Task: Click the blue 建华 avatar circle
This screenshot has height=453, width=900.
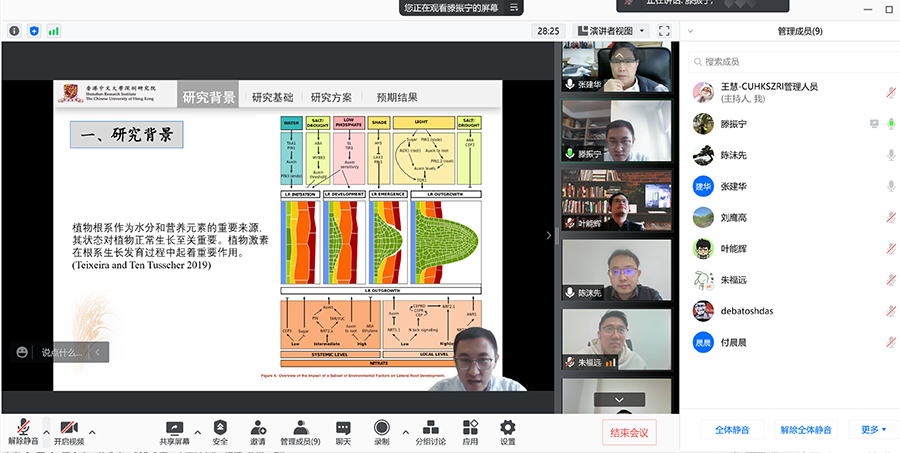Action: [703, 186]
